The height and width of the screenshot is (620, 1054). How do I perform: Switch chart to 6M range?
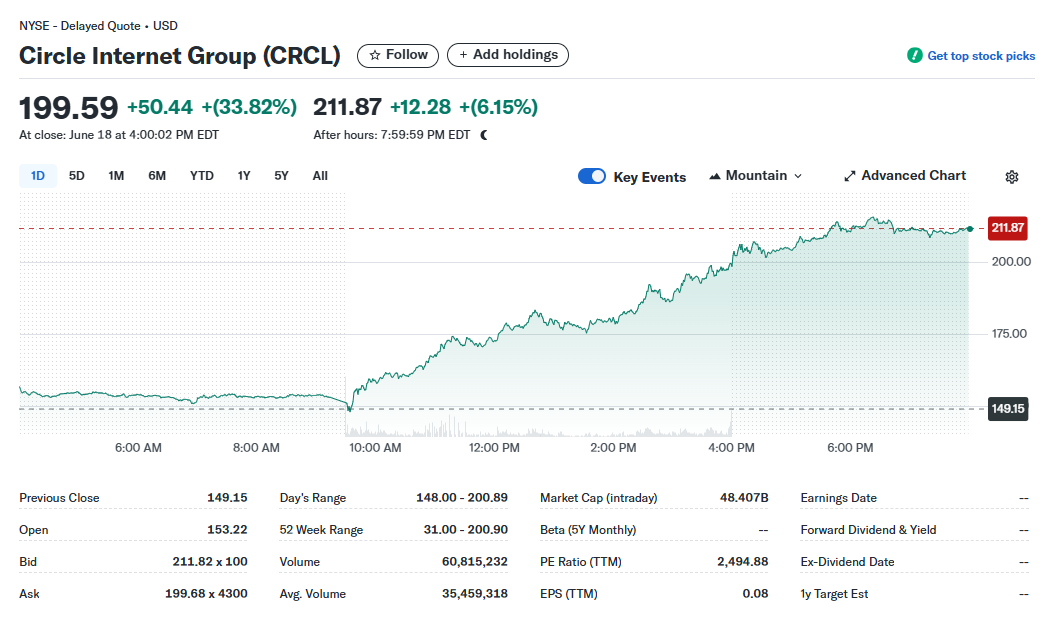[x=157, y=176]
